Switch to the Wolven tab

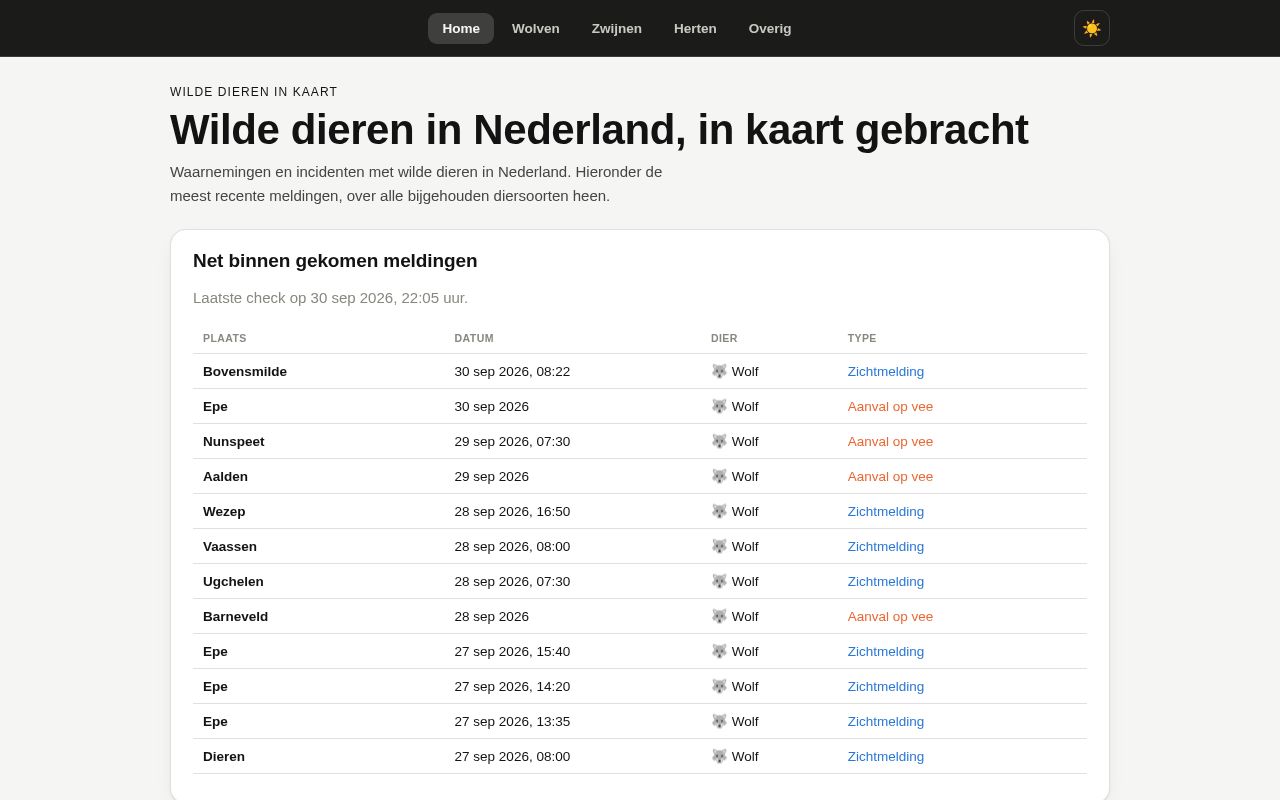[536, 28]
